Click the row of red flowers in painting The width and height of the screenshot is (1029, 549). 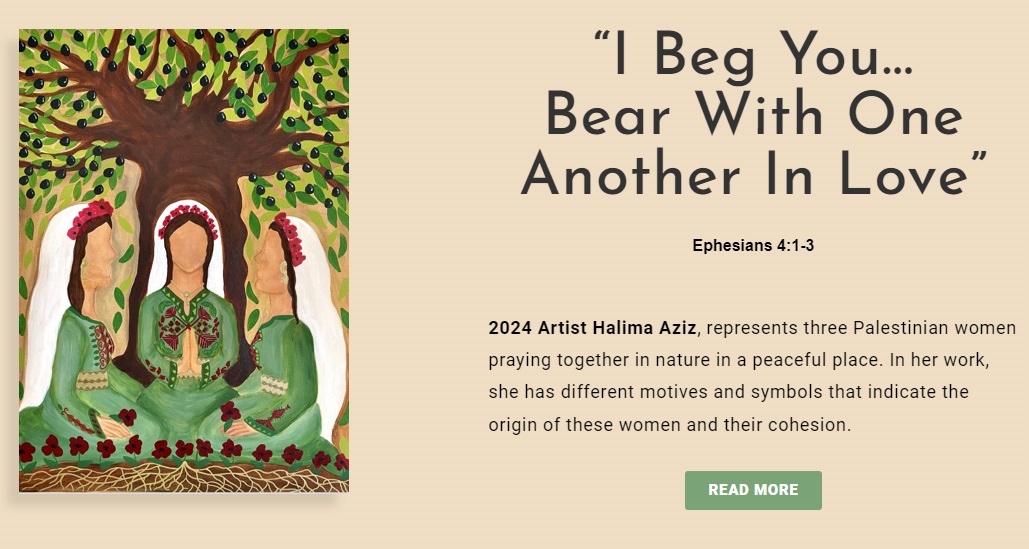[184, 449]
